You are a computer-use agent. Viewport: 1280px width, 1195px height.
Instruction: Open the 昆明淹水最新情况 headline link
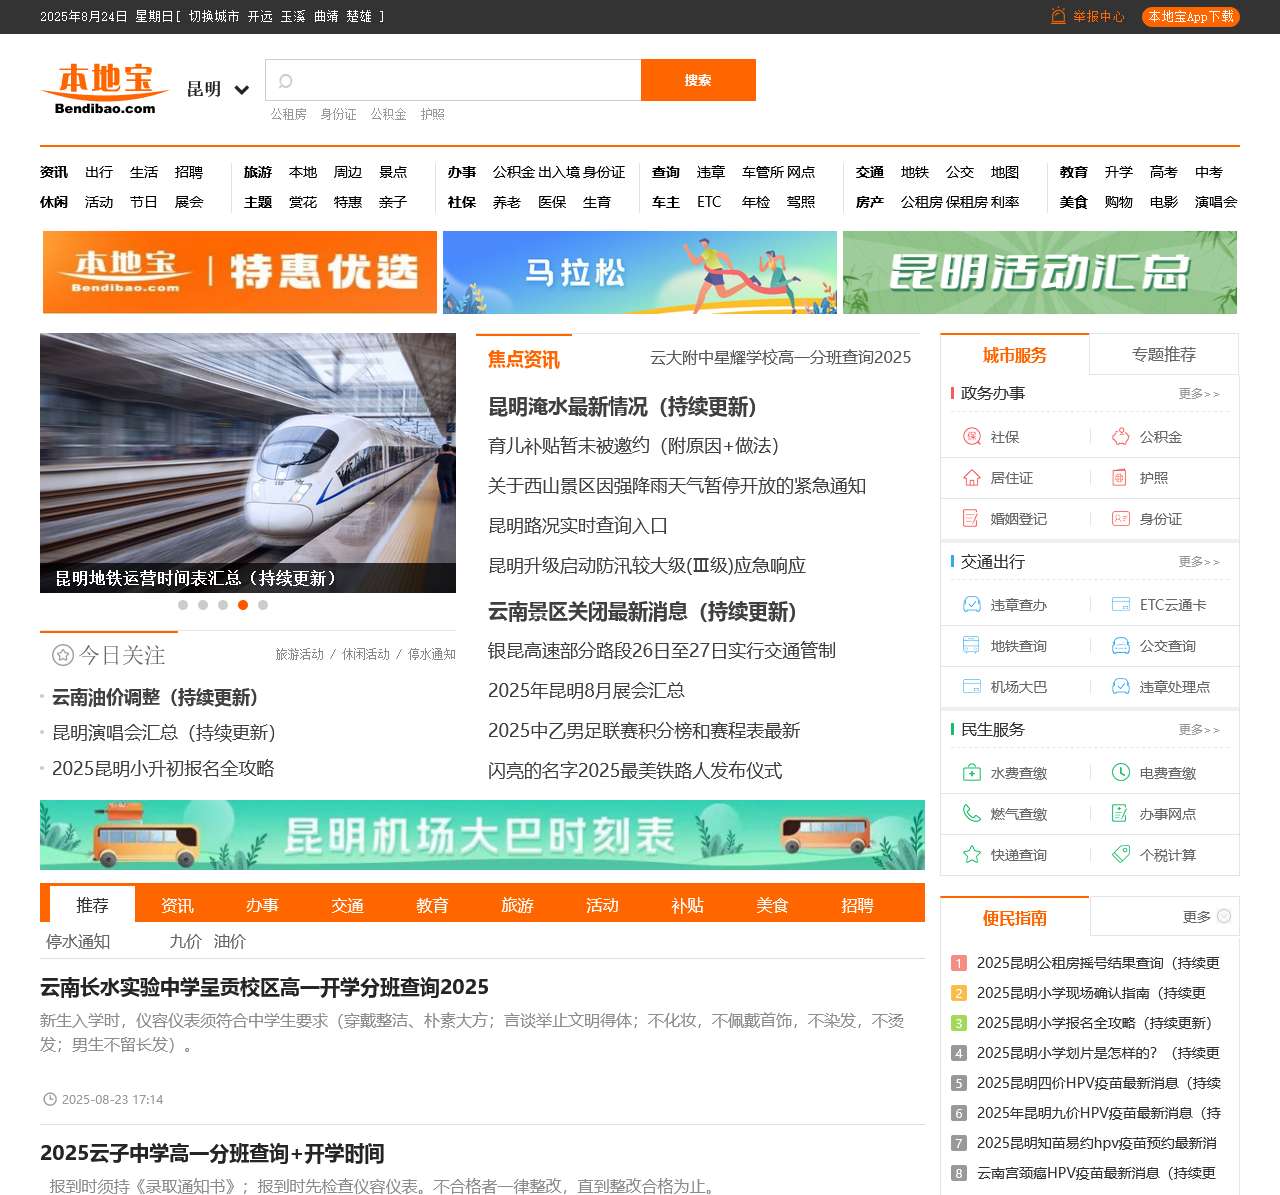click(622, 407)
